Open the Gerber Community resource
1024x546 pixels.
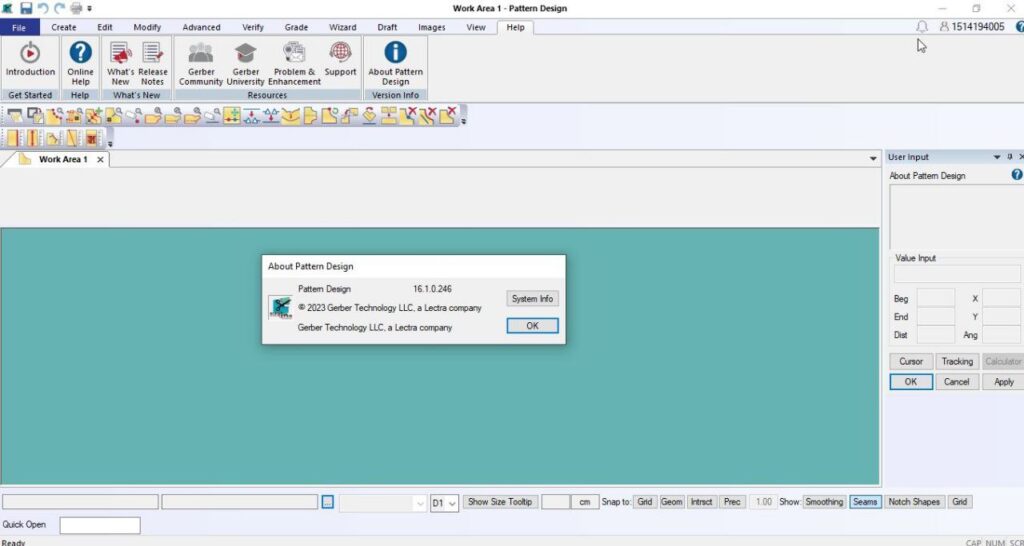coord(201,53)
